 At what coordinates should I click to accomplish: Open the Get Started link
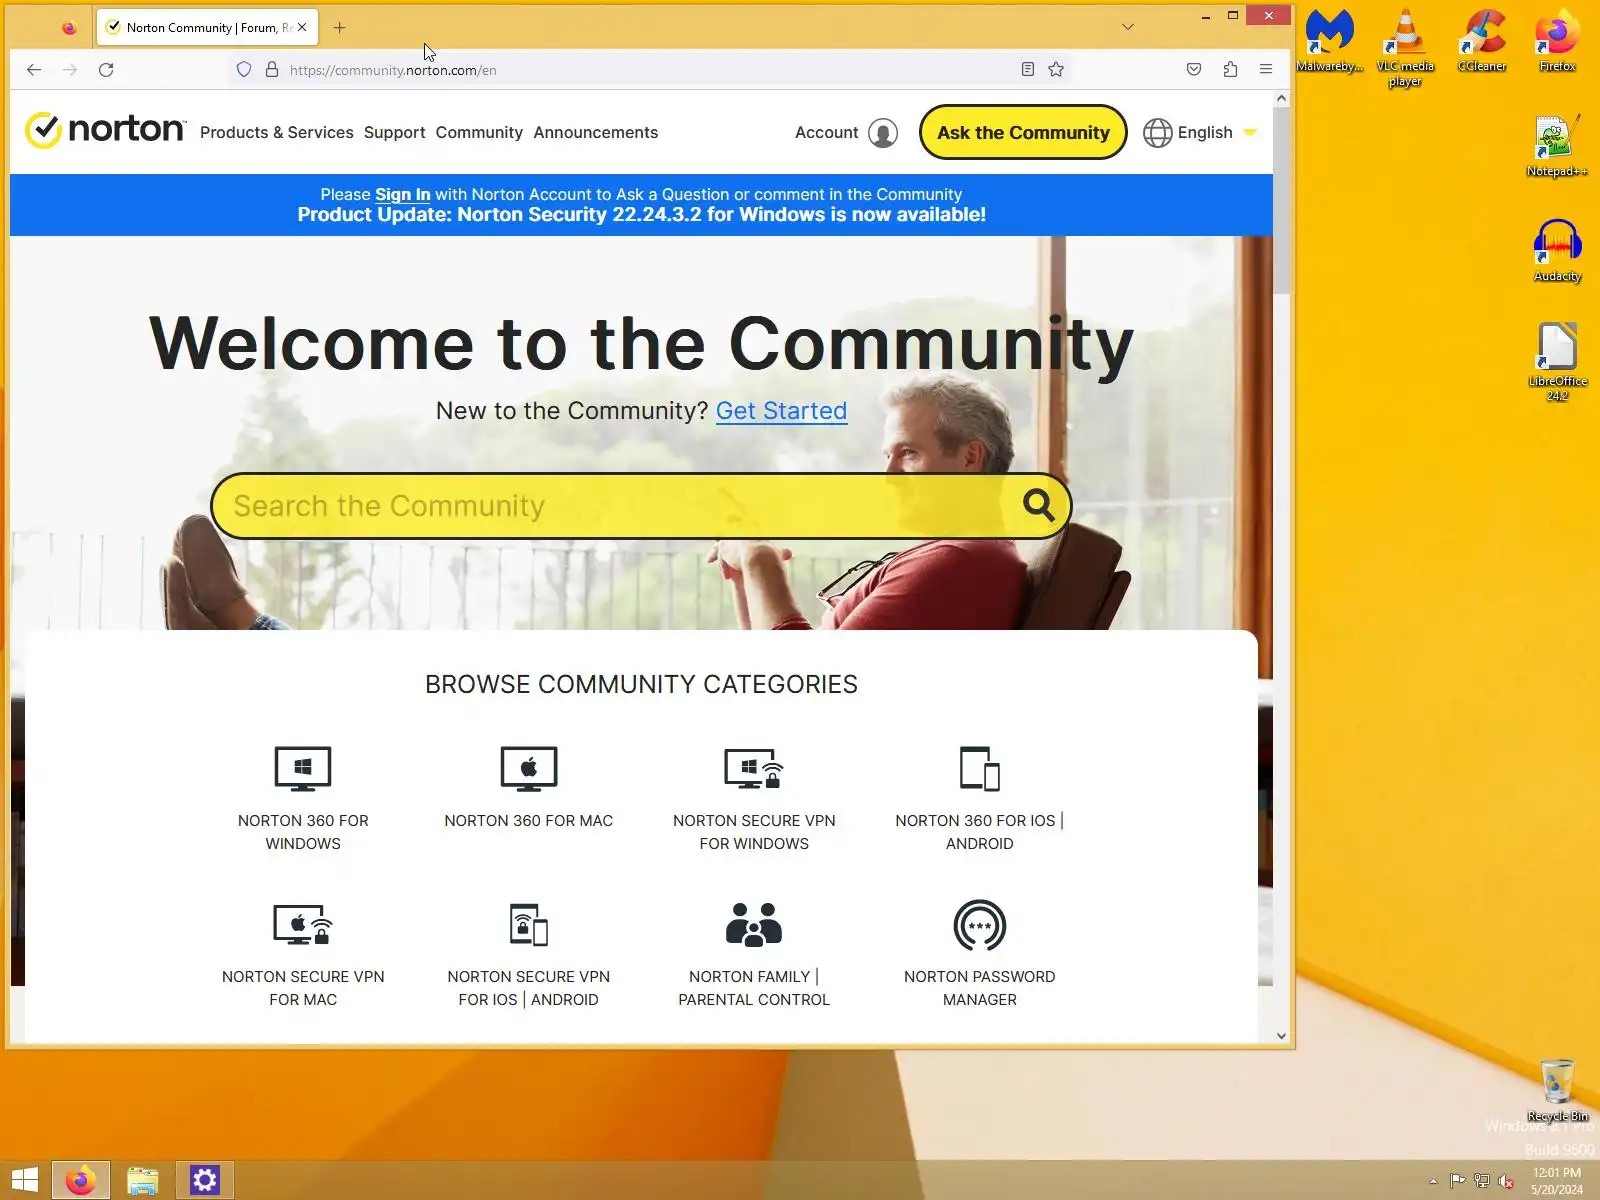tap(781, 411)
